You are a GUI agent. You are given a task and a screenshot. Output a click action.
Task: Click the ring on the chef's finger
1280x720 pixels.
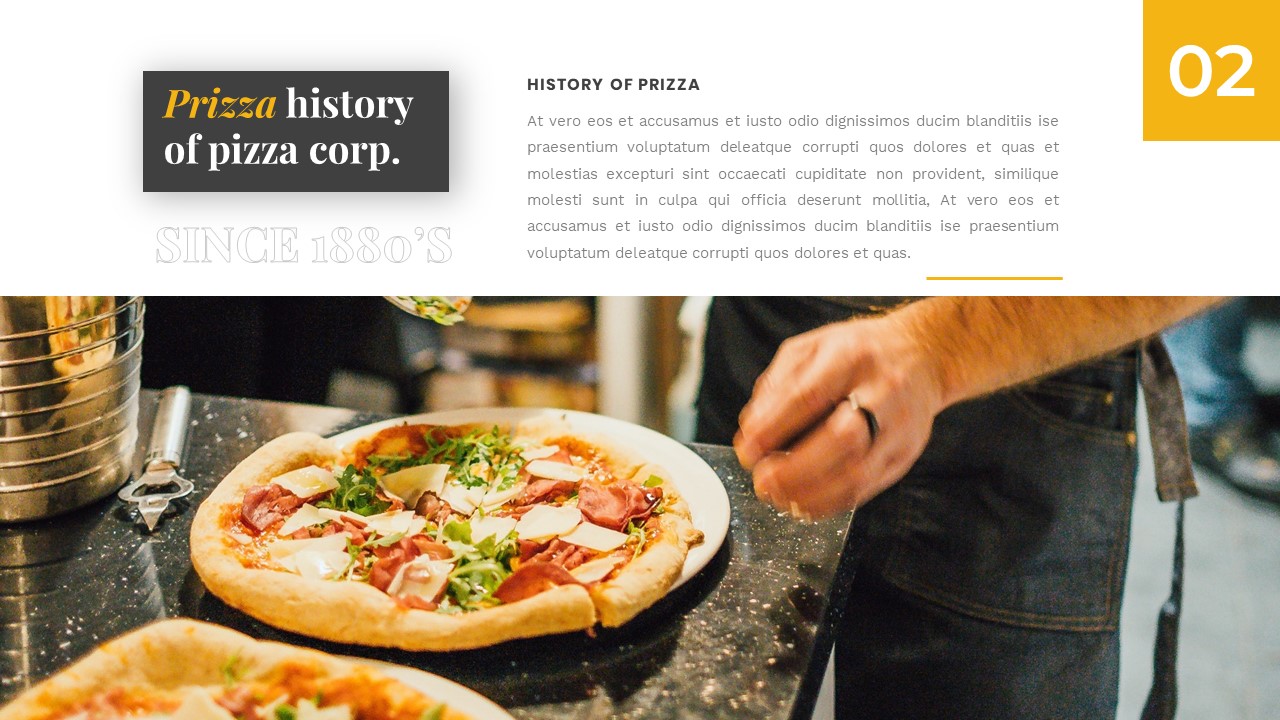865,417
